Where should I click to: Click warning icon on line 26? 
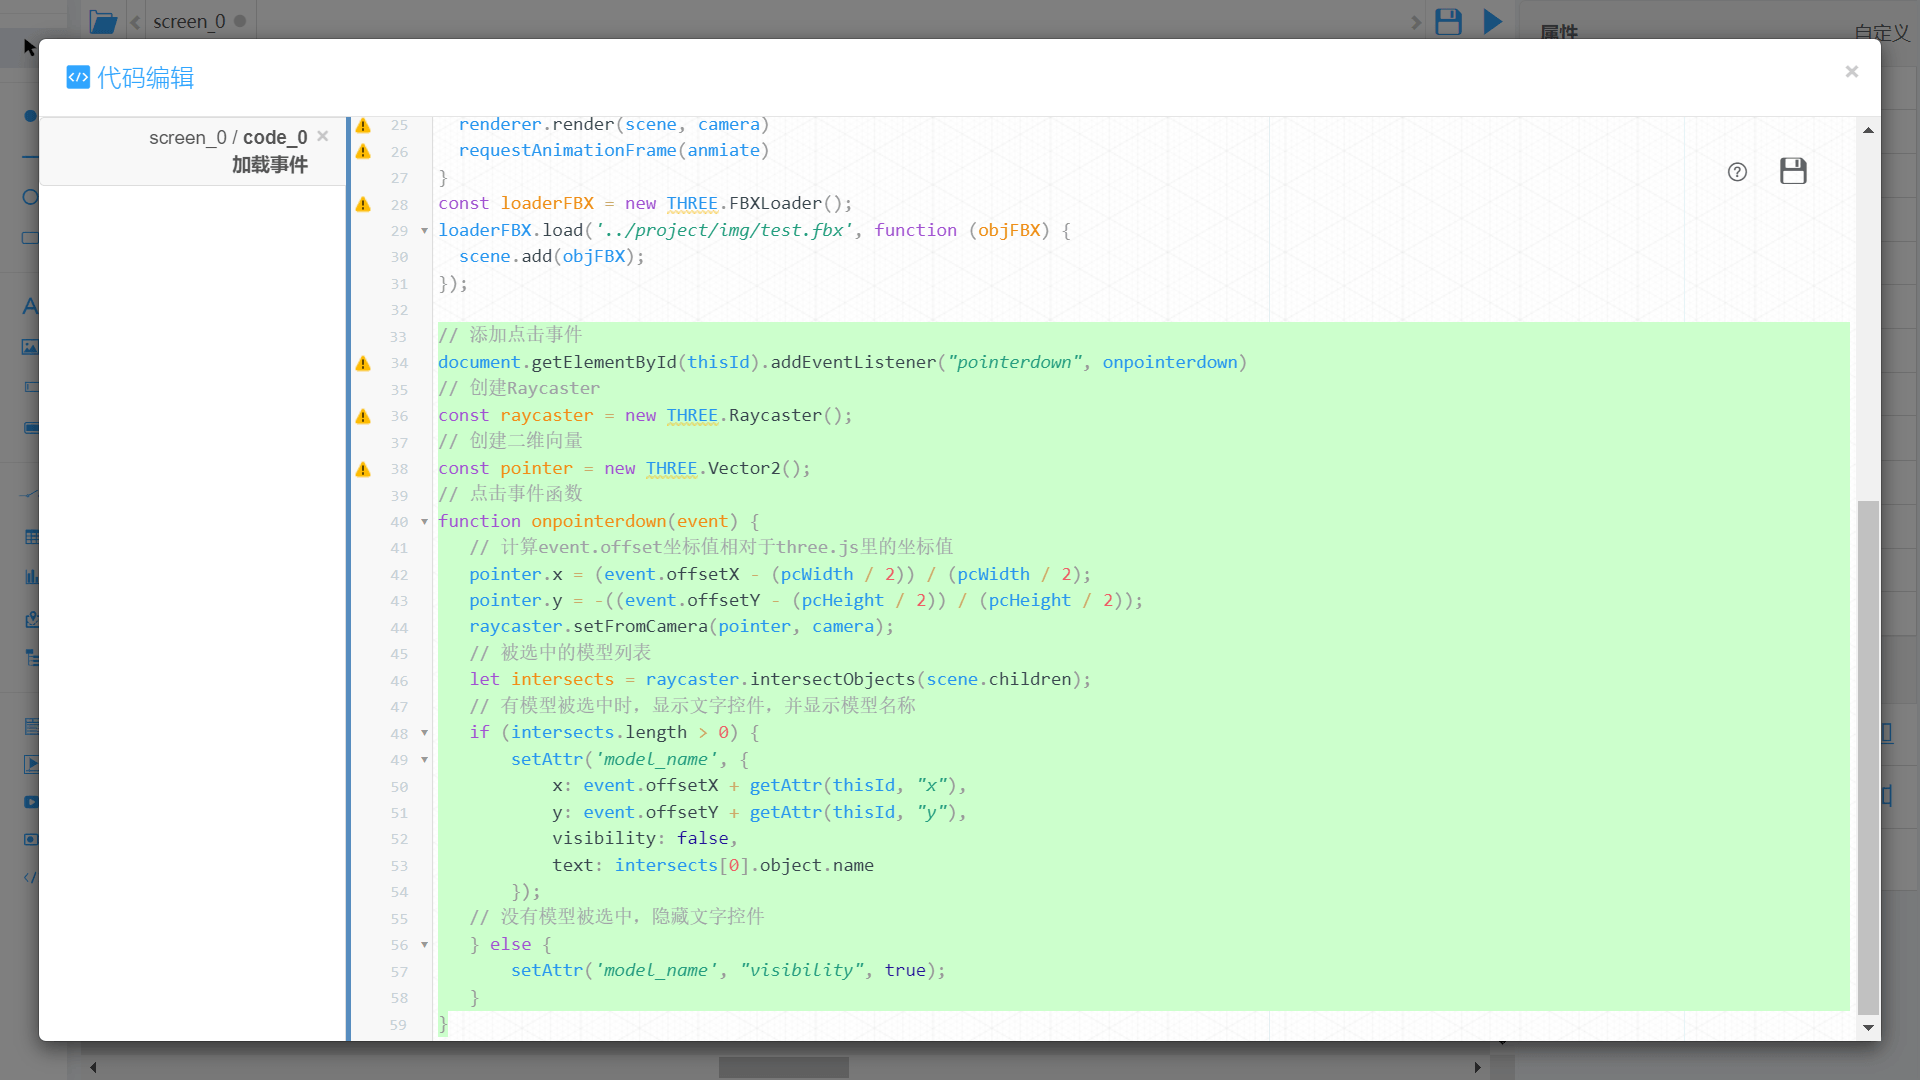coord(363,151)
